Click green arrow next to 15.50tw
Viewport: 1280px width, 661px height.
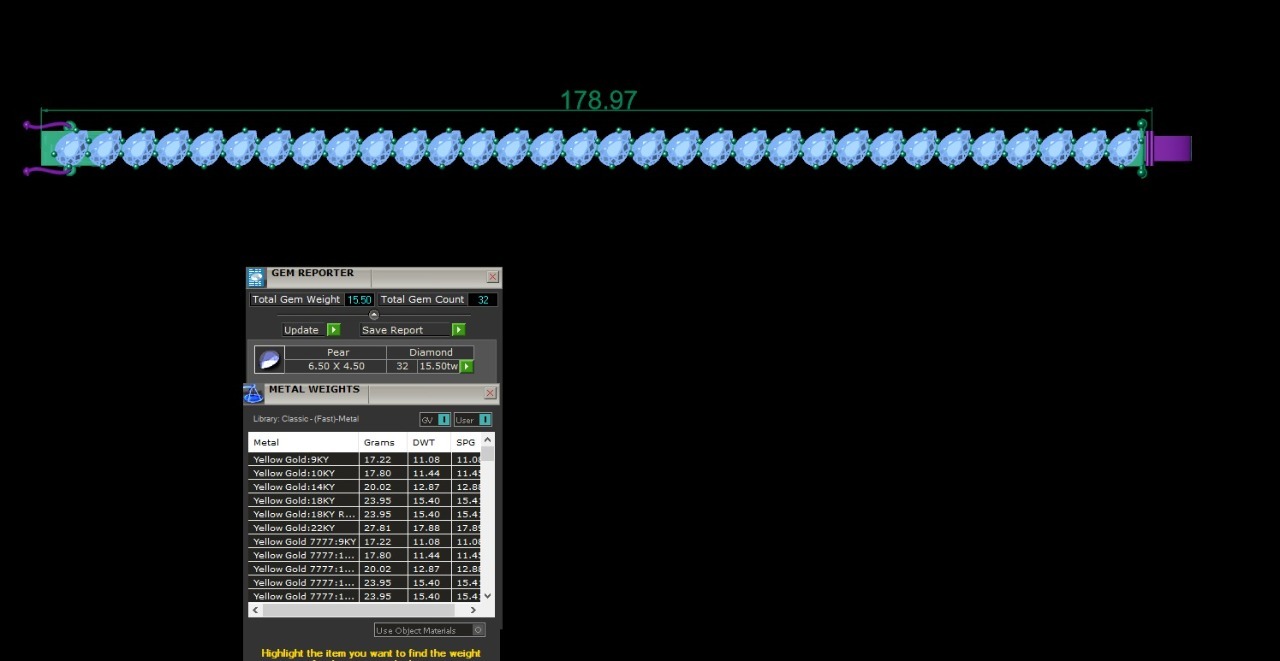pyautogui.click(x=466, y=367)
